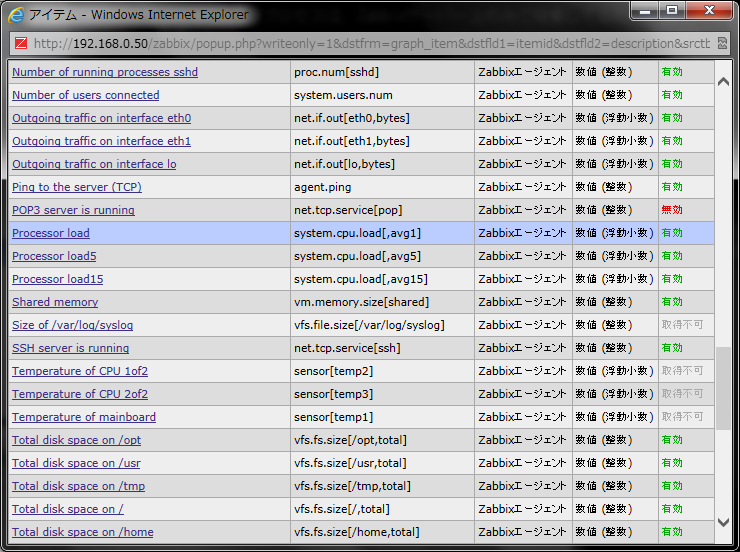Maximize the Internet Explorer popup window
The height and width of the screenshot is (552, 740).
(x=672, y=10)
